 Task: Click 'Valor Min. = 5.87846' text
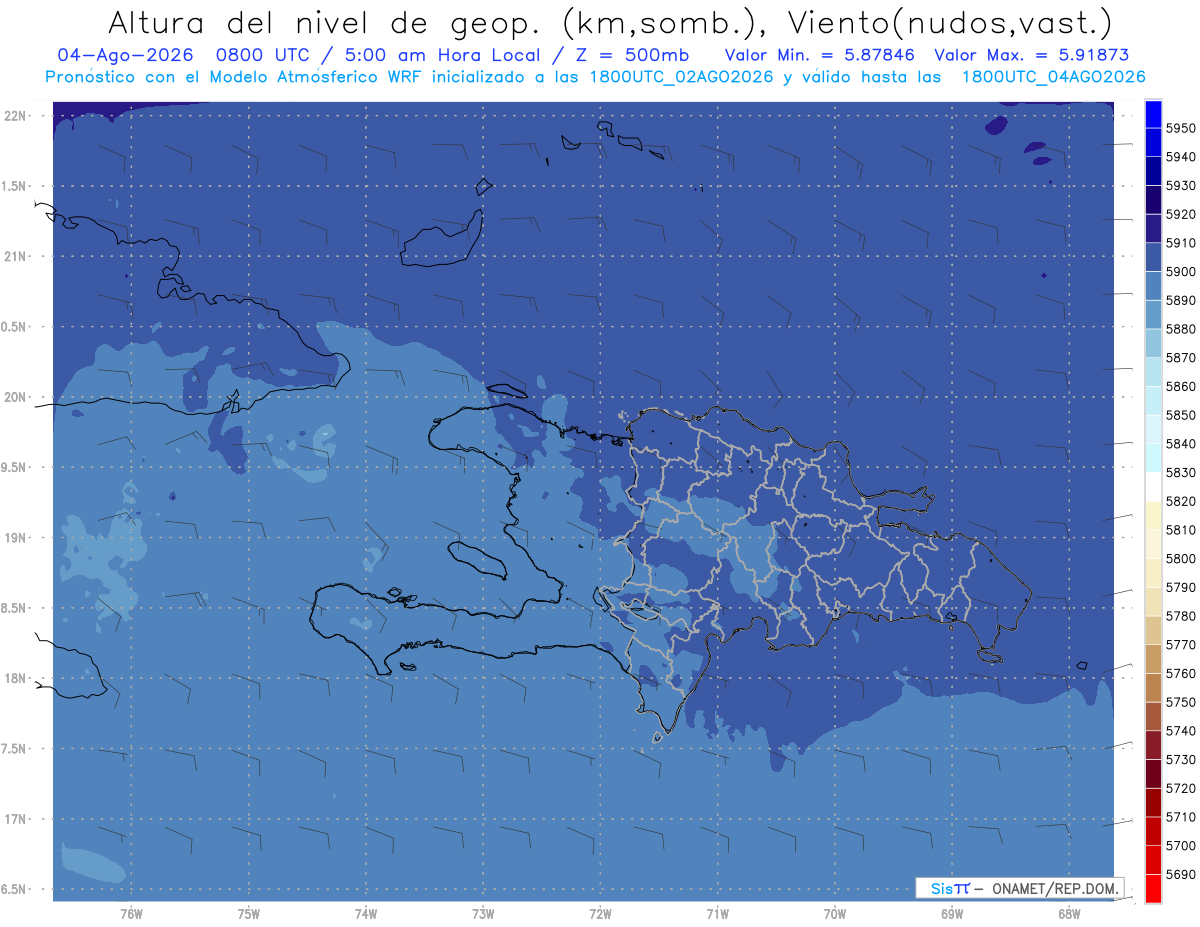(819, 55)
